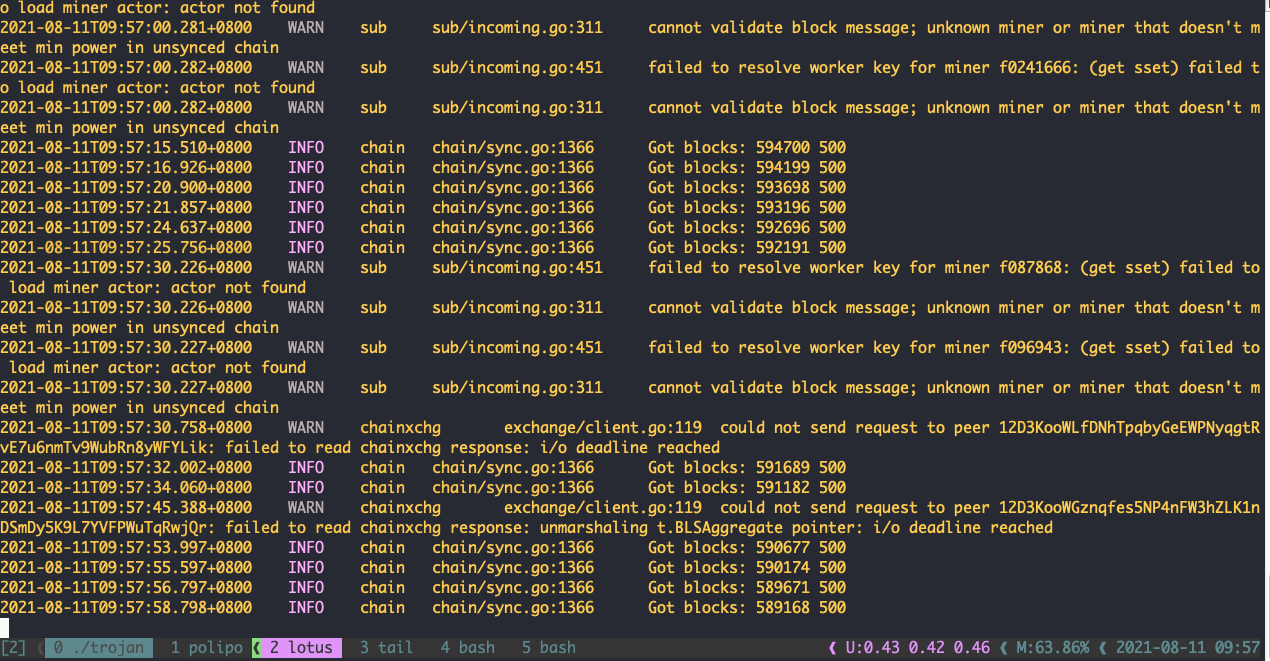Click WARN level on the 09:57:30.758 line

click(306, 427)
